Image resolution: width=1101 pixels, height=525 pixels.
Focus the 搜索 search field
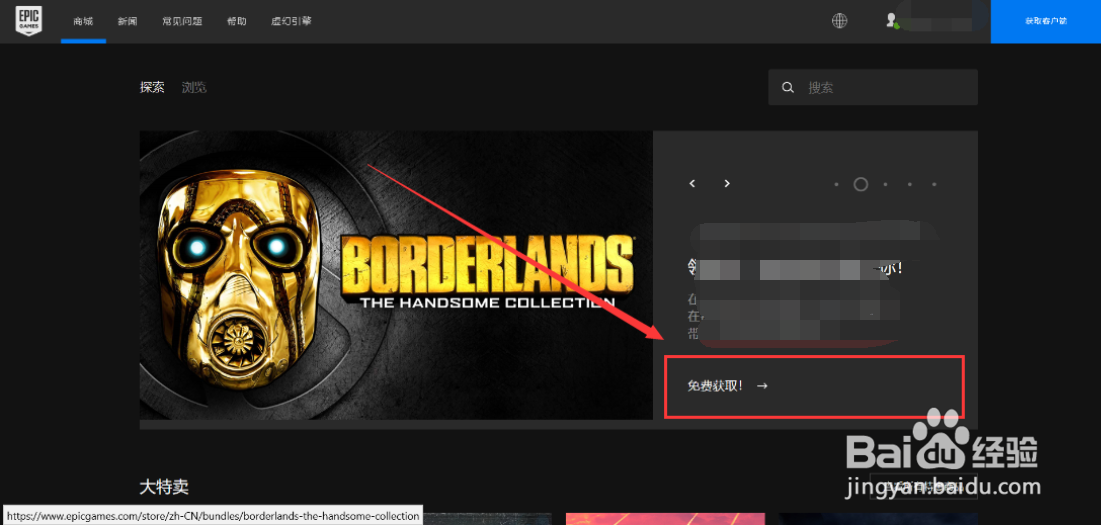click(x=873, y=88)
